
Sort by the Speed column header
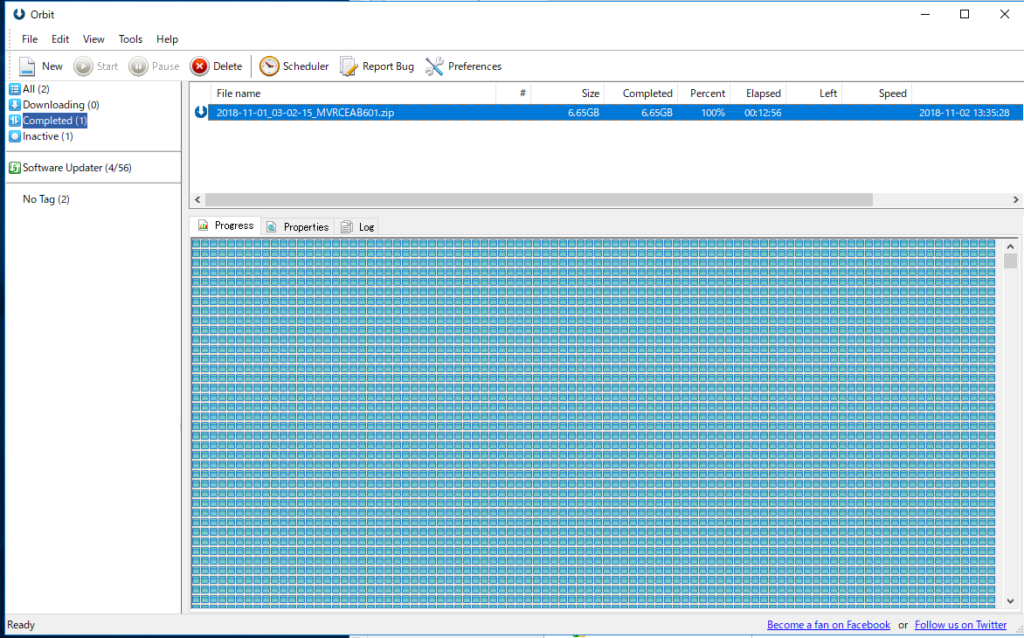(x=876, y=93)
